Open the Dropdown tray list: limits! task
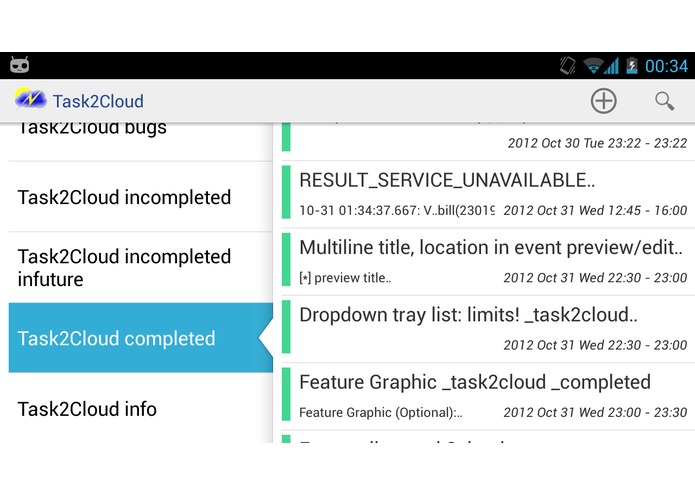 488,329
